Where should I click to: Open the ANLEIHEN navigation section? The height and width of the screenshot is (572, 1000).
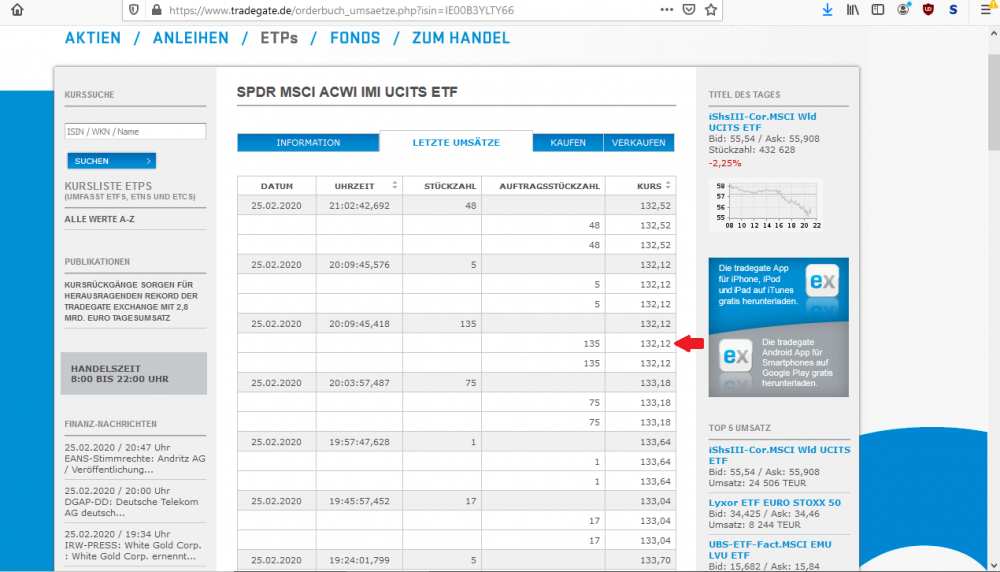[x=191, y=38]
